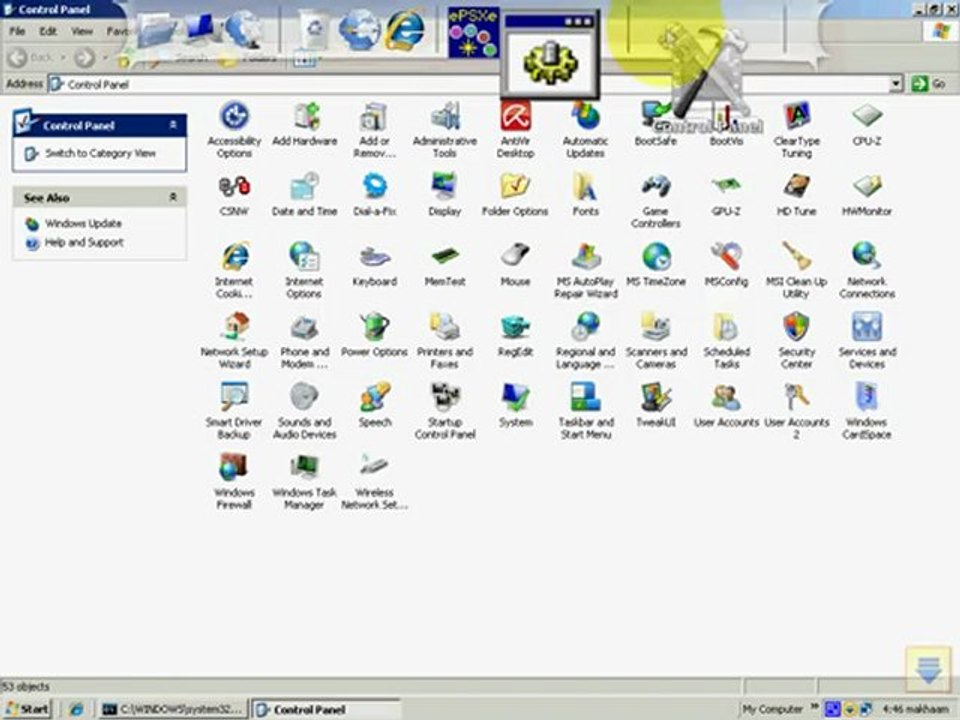Open MSI Clean Up Utility icon

[797, 270]
